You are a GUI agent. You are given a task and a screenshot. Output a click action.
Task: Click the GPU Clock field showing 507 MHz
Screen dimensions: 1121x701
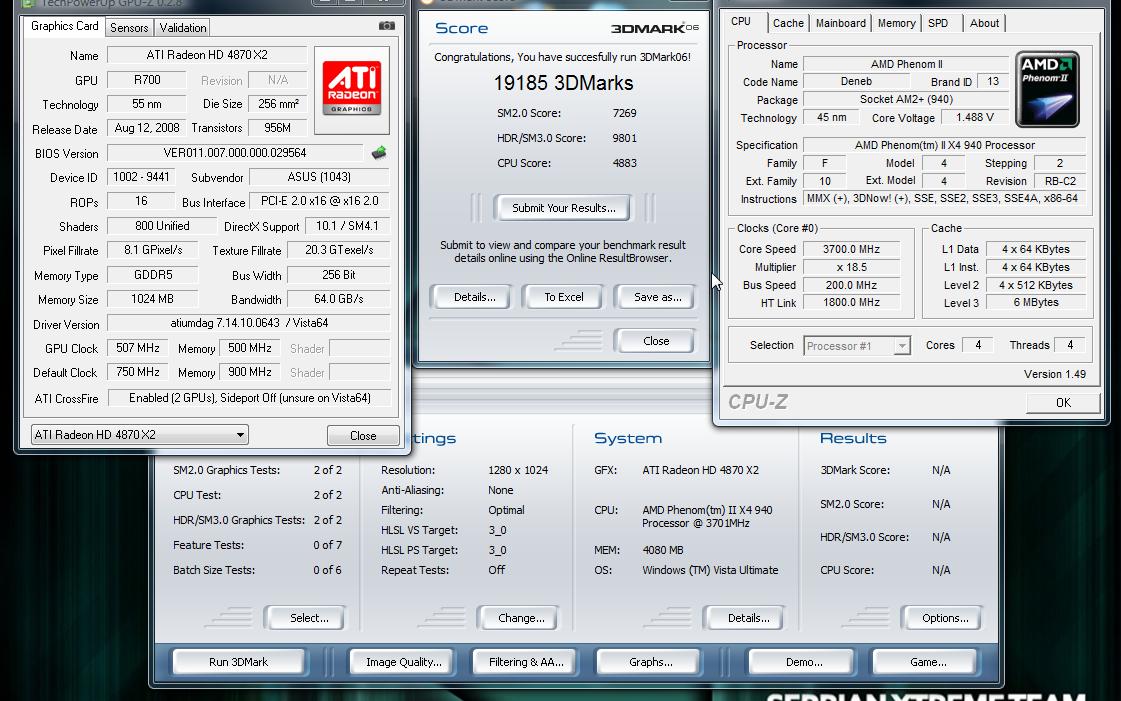138,348
